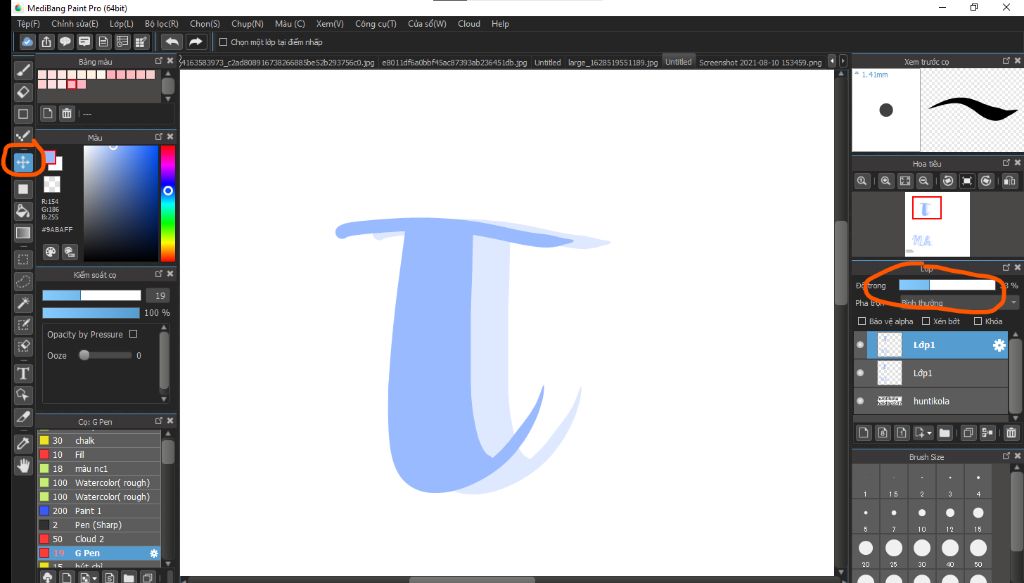Open the Tệp(F) menu
The height and width of the screenshot is (583, 1024).
28,24
